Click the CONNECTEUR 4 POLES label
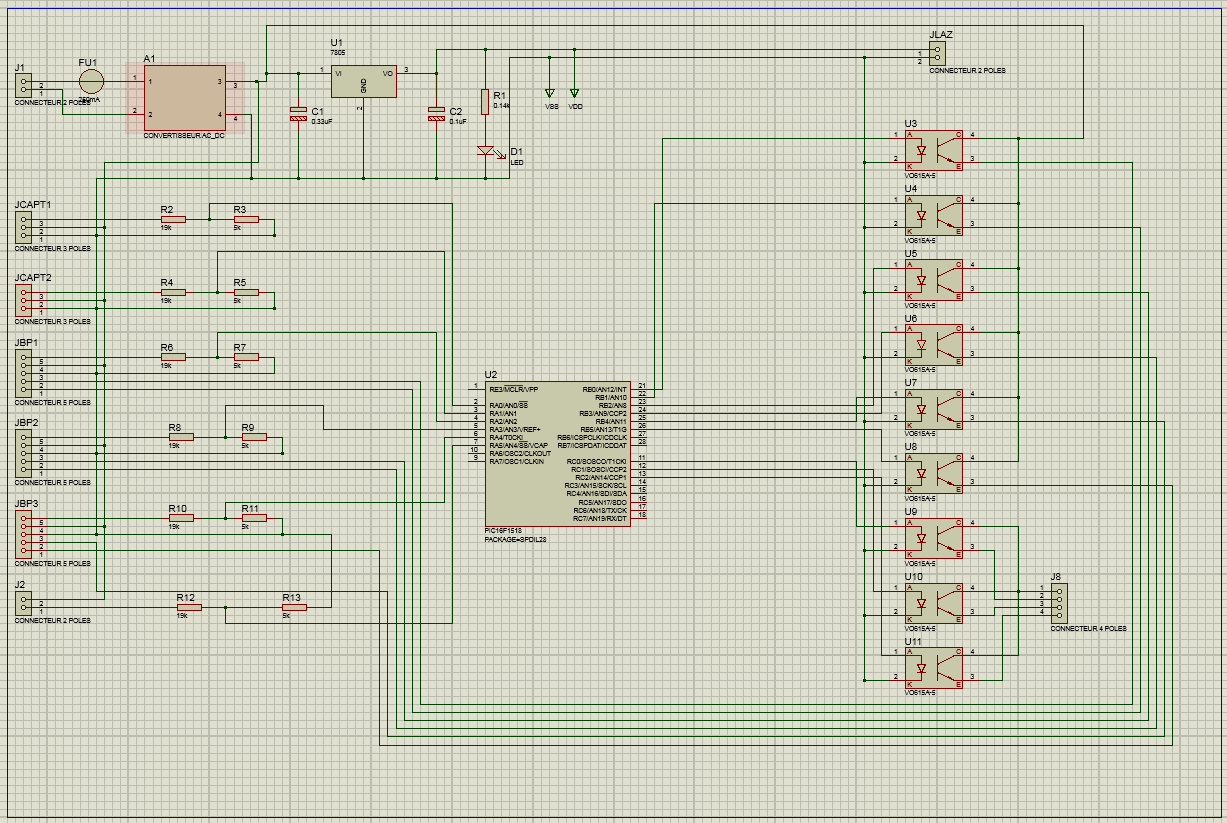1227x823 pixels. tap(1088, 629)
